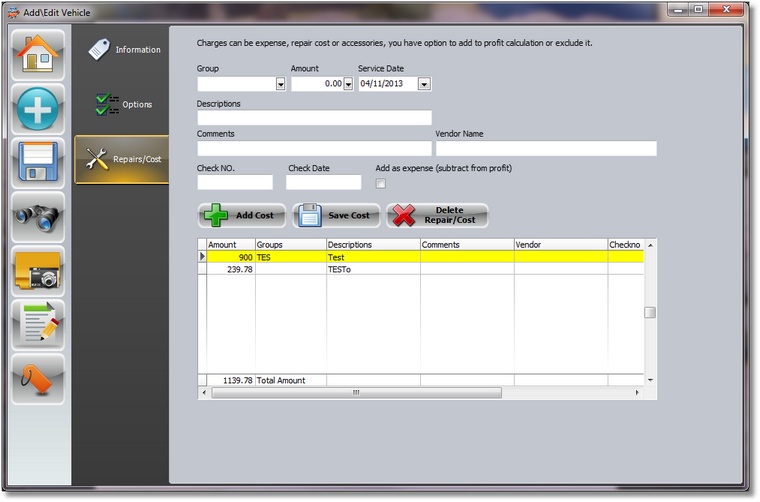
Task: Switch to the Options tab
Action: pyautogui.click(x=123, y=104)
